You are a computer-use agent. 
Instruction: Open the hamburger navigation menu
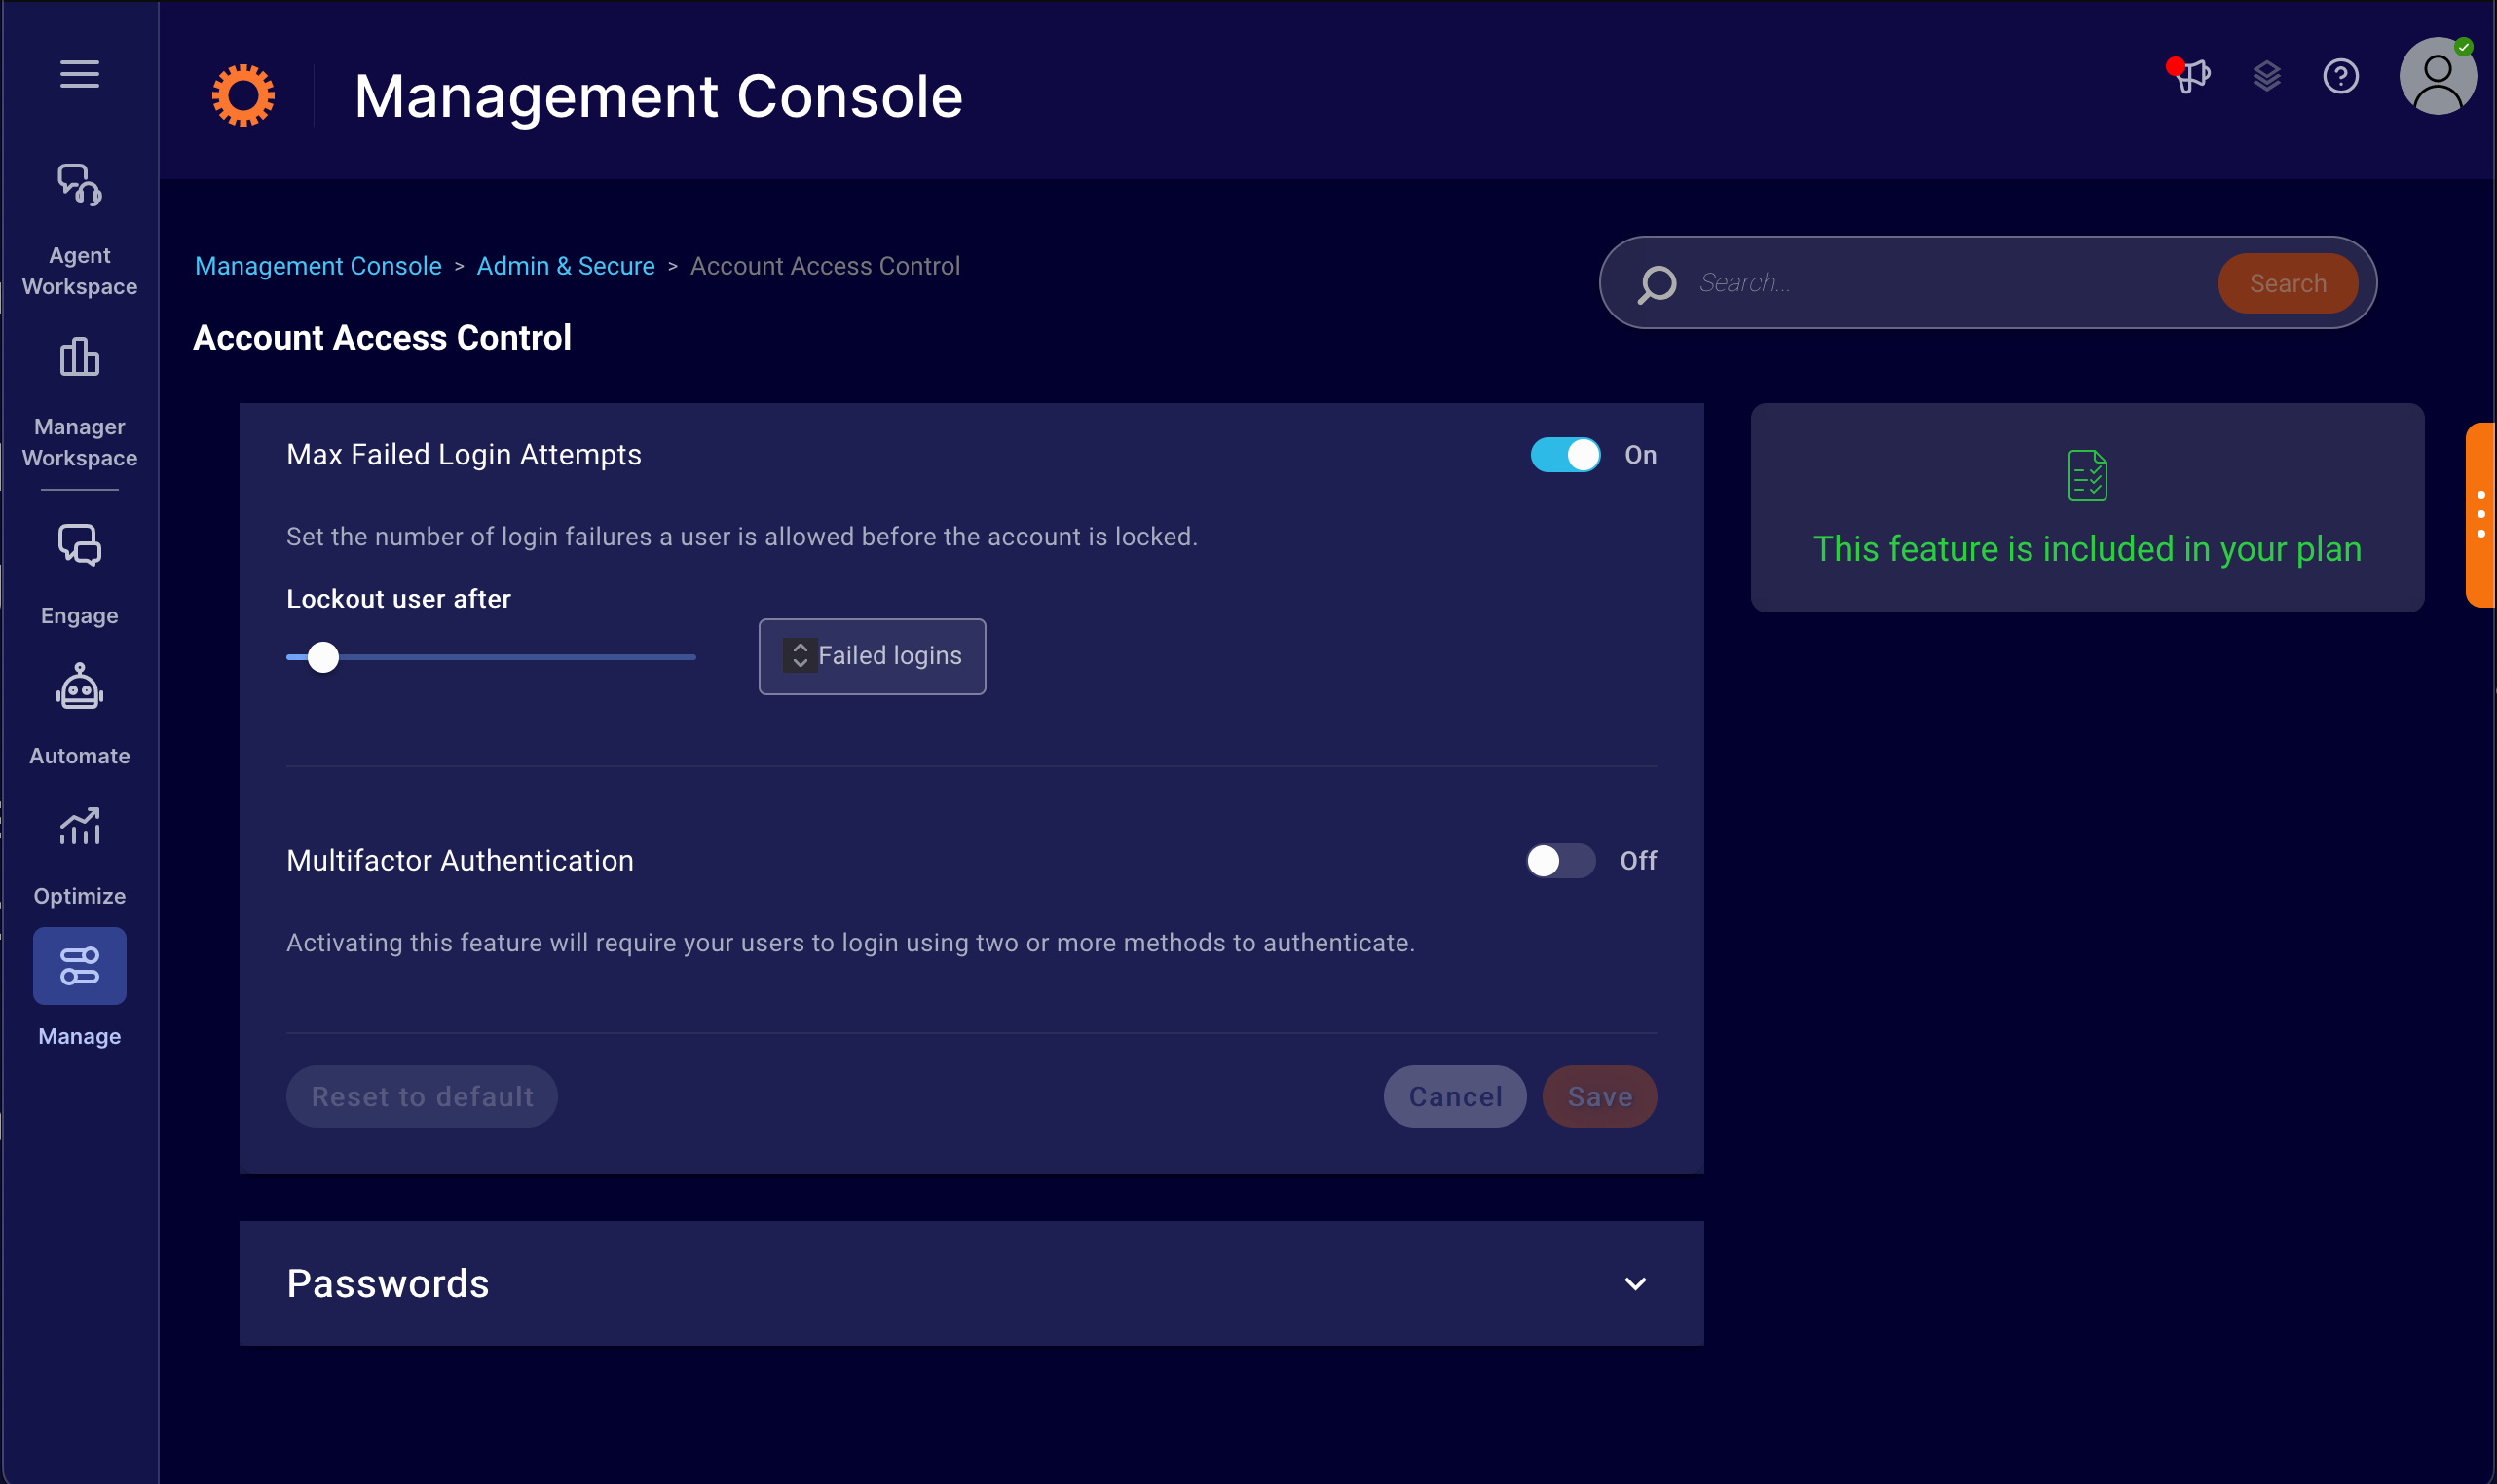click(79, 74)
